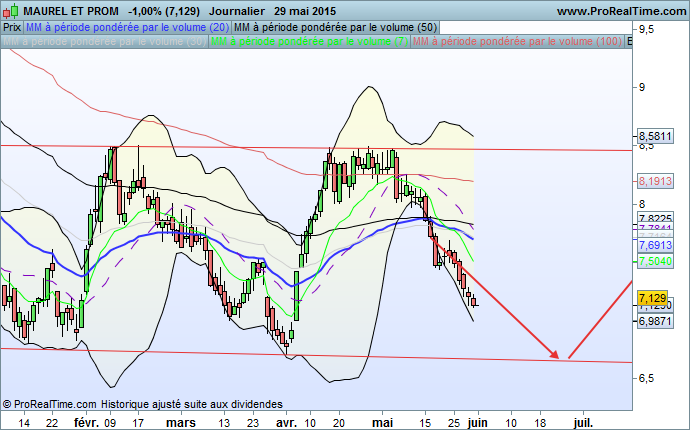690x430 pixels.
Task: Select the red MM volume (100) label
Action: 517,41
